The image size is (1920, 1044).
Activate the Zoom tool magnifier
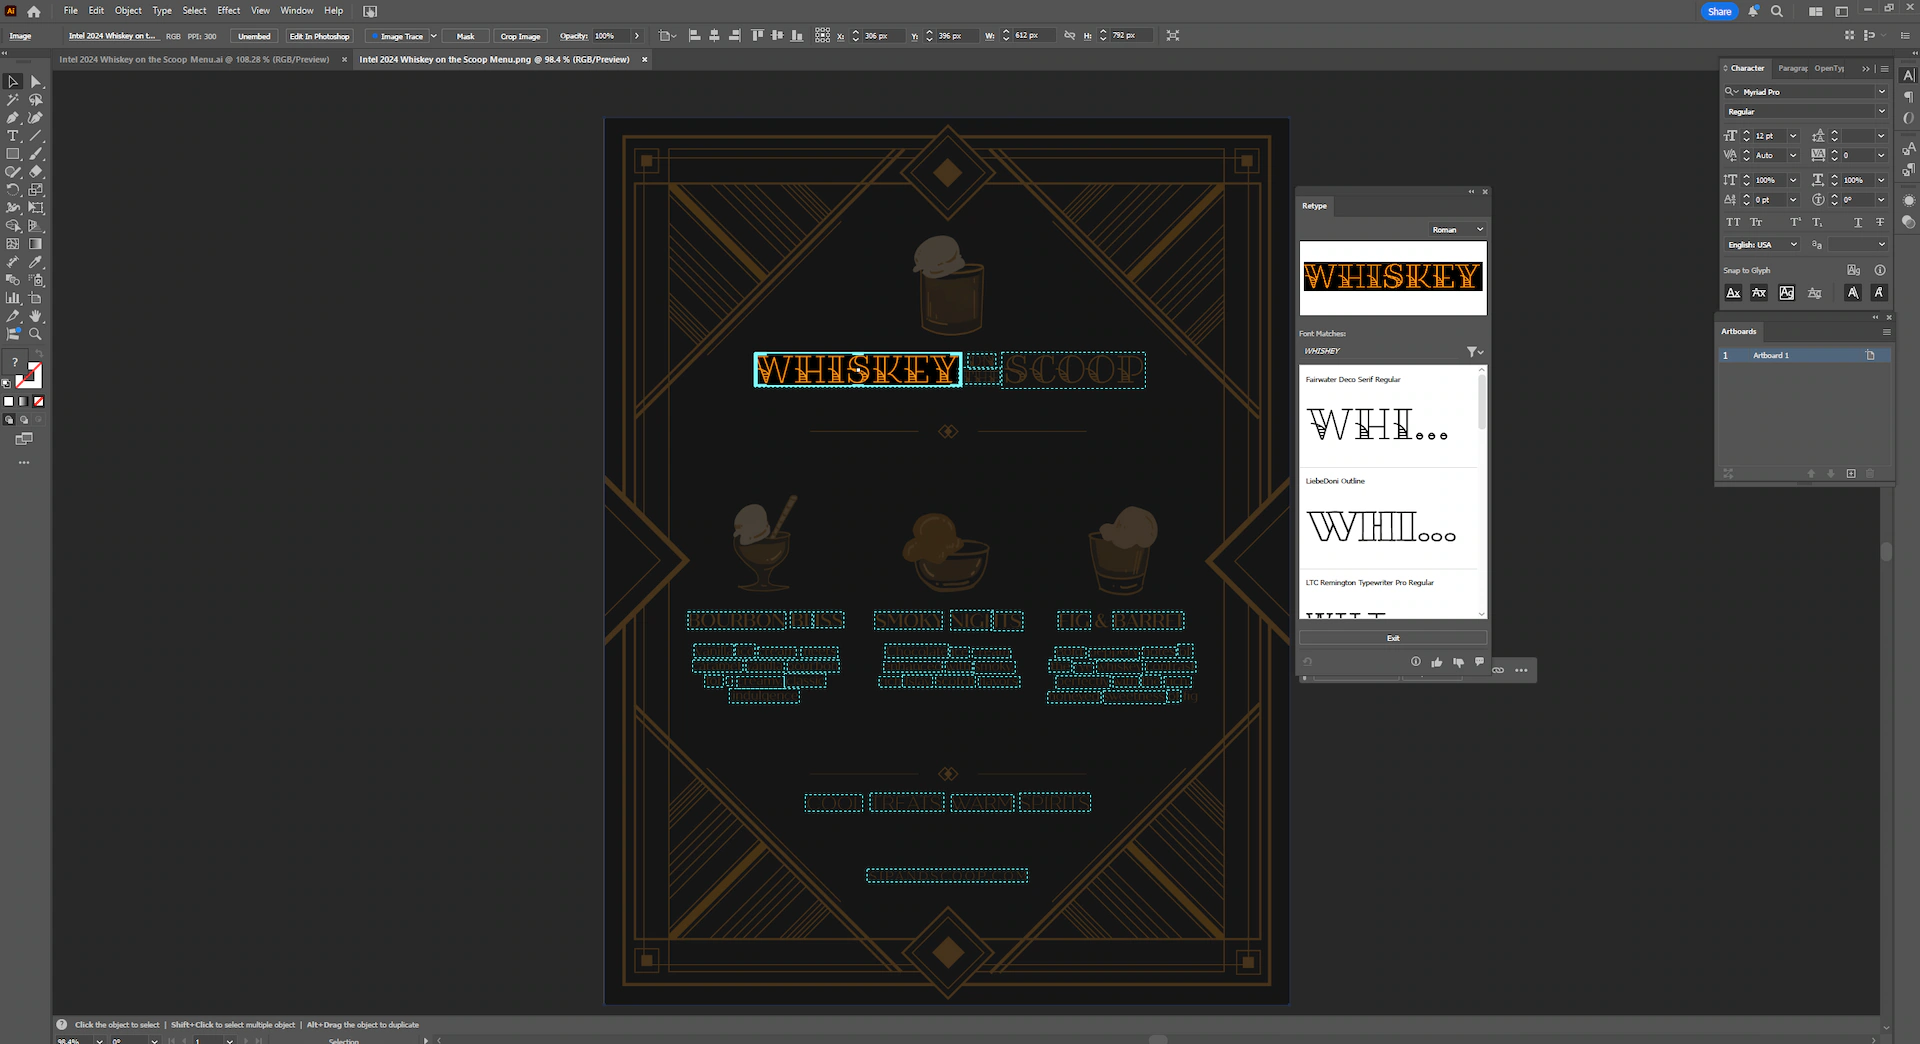[36, 334]
